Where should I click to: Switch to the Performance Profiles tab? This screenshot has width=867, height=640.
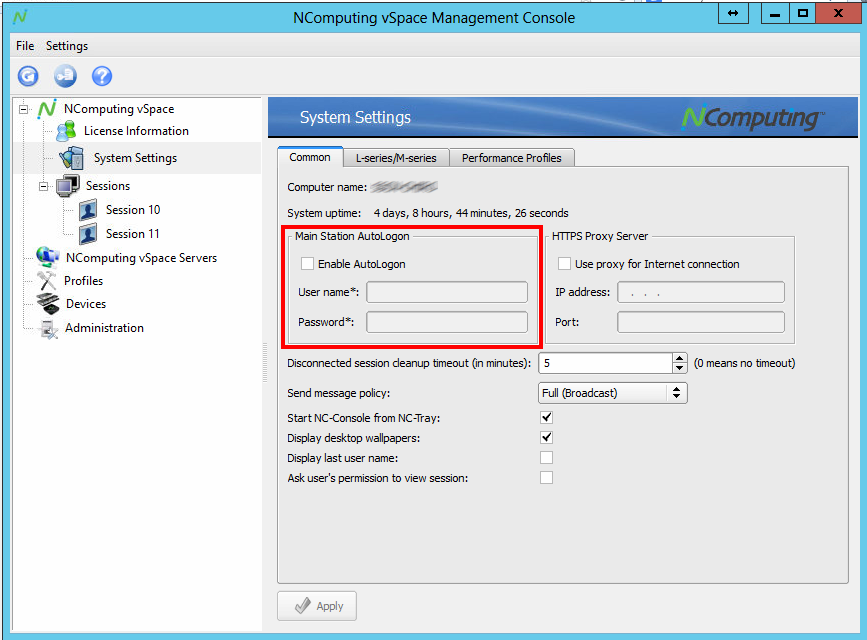(x=512, y=157)
